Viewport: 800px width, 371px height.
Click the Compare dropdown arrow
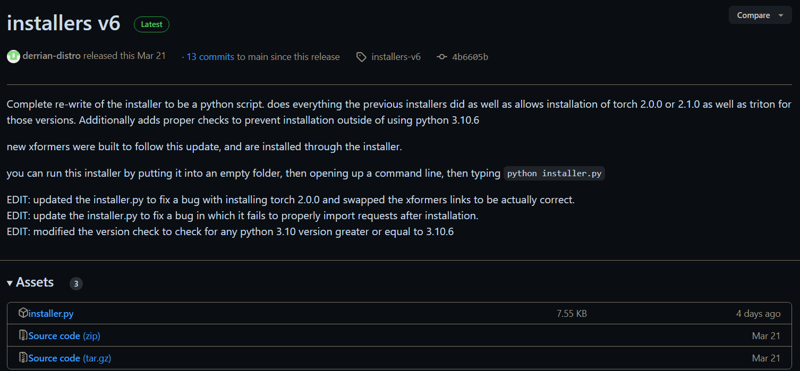(x=781, y=15)
